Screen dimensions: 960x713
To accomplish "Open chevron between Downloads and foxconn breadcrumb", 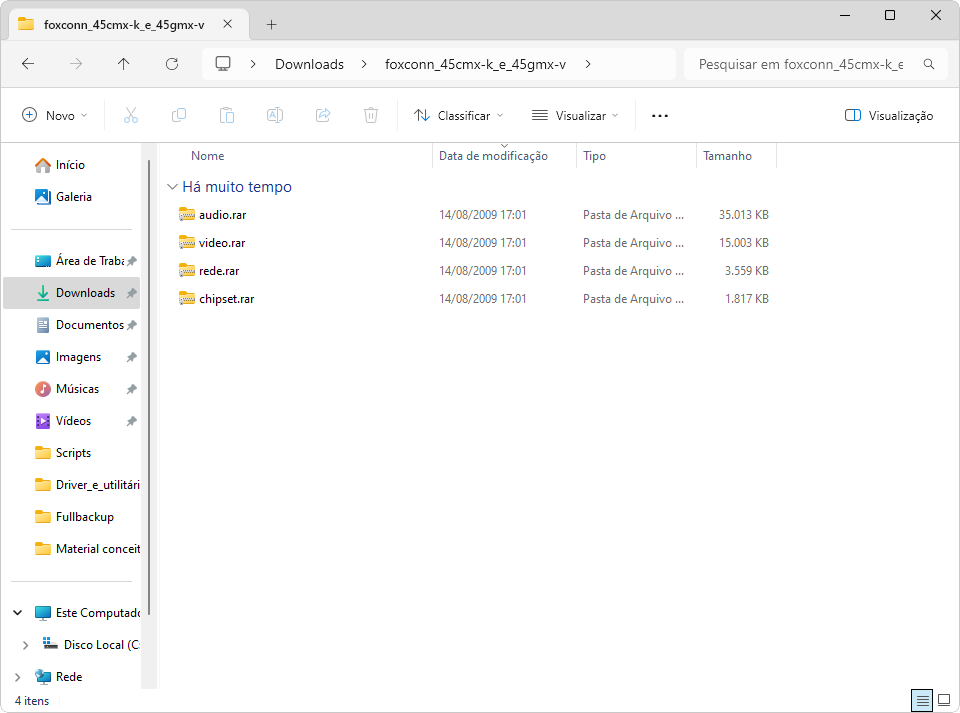I will point(364,64).
